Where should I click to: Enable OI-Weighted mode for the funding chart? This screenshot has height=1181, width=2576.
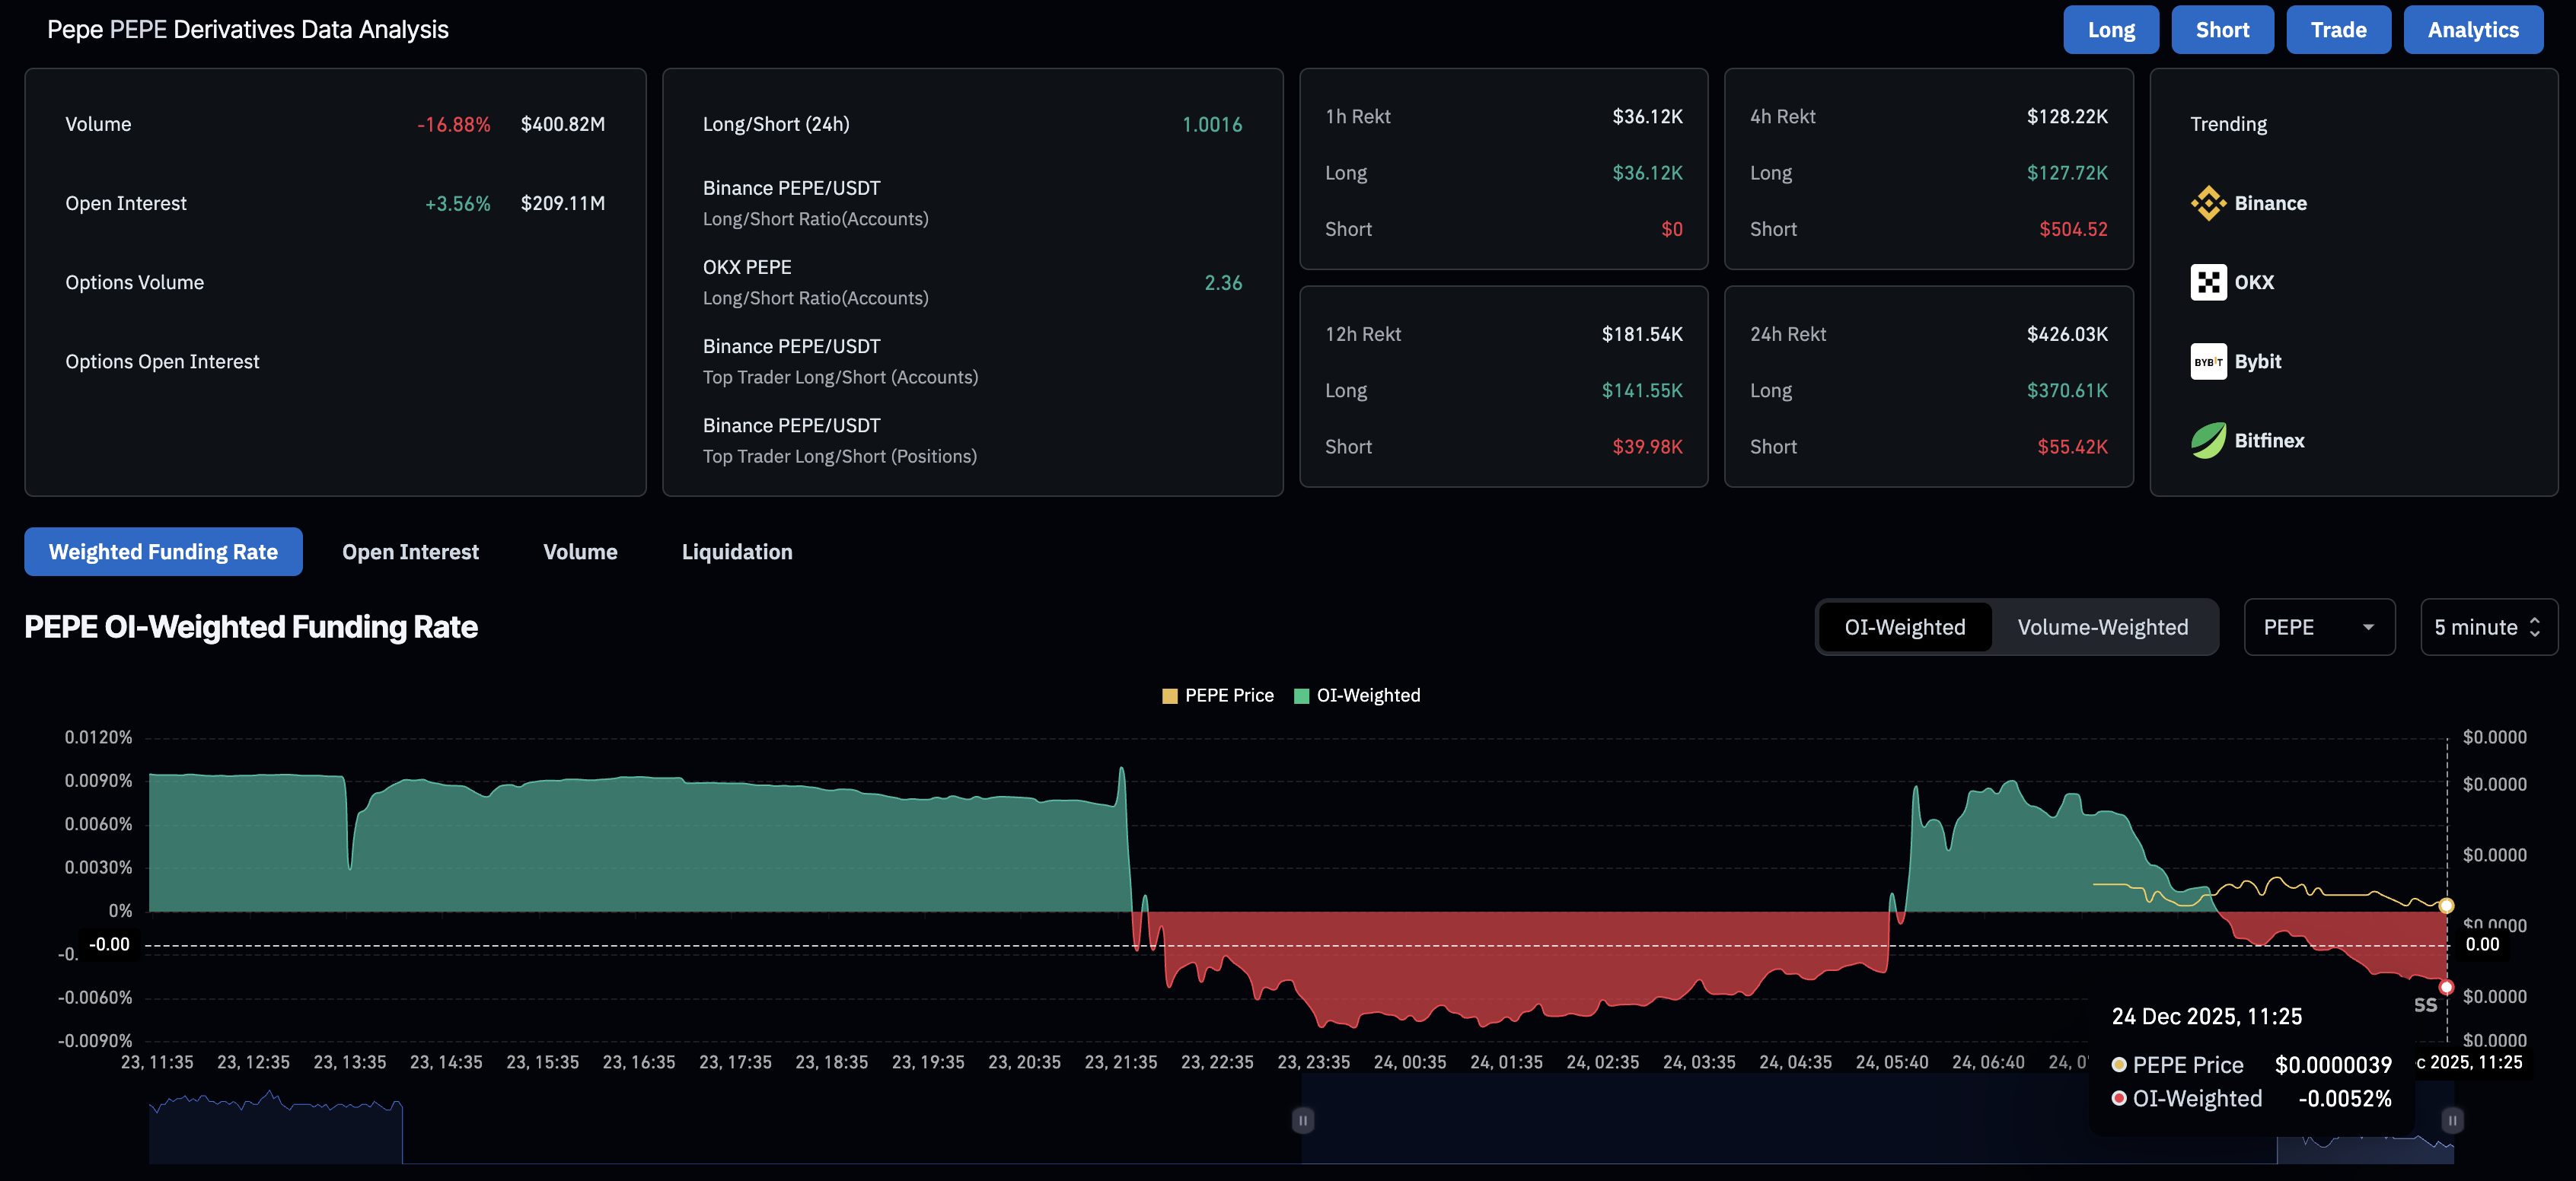point(1904,627)
